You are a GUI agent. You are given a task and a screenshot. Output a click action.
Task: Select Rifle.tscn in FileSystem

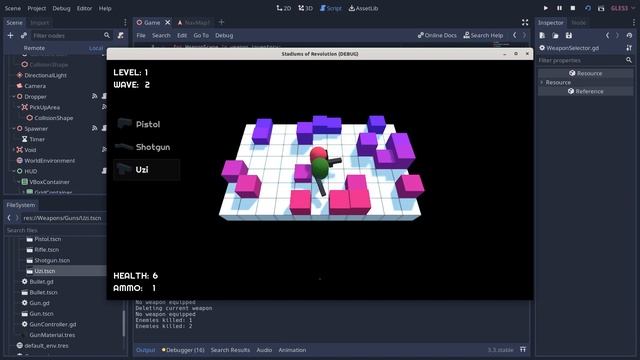click(47, 249)
